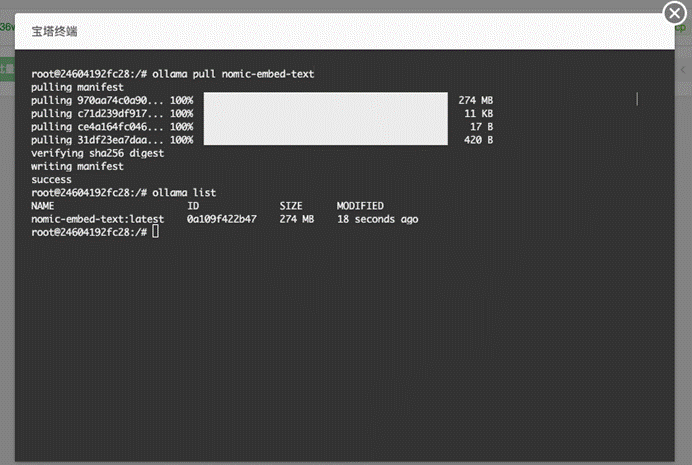Click the '11 KB' size value
Image resolution: width=692 pixels, height=465 pixels.
click(478, 113)
